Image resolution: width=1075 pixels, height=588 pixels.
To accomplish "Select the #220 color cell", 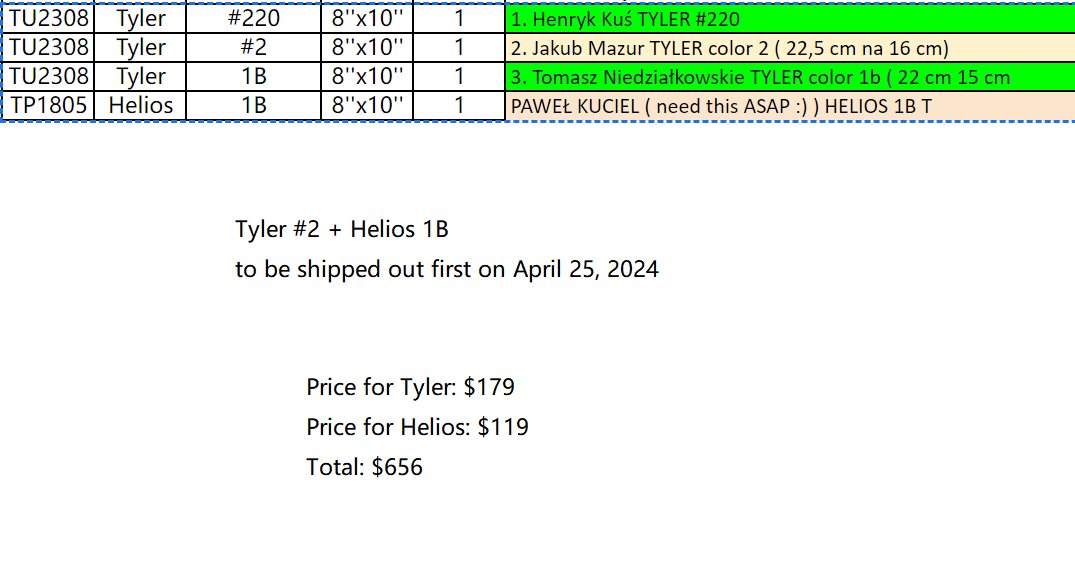I will pos(253,18).
